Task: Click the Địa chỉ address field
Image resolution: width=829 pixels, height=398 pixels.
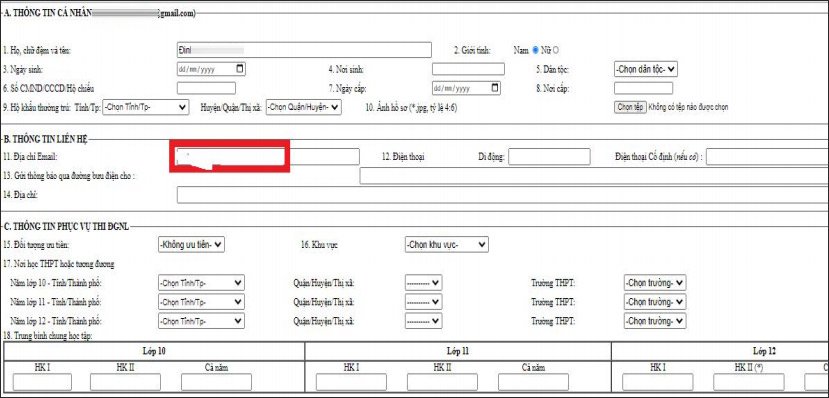Action: (503, 195)
